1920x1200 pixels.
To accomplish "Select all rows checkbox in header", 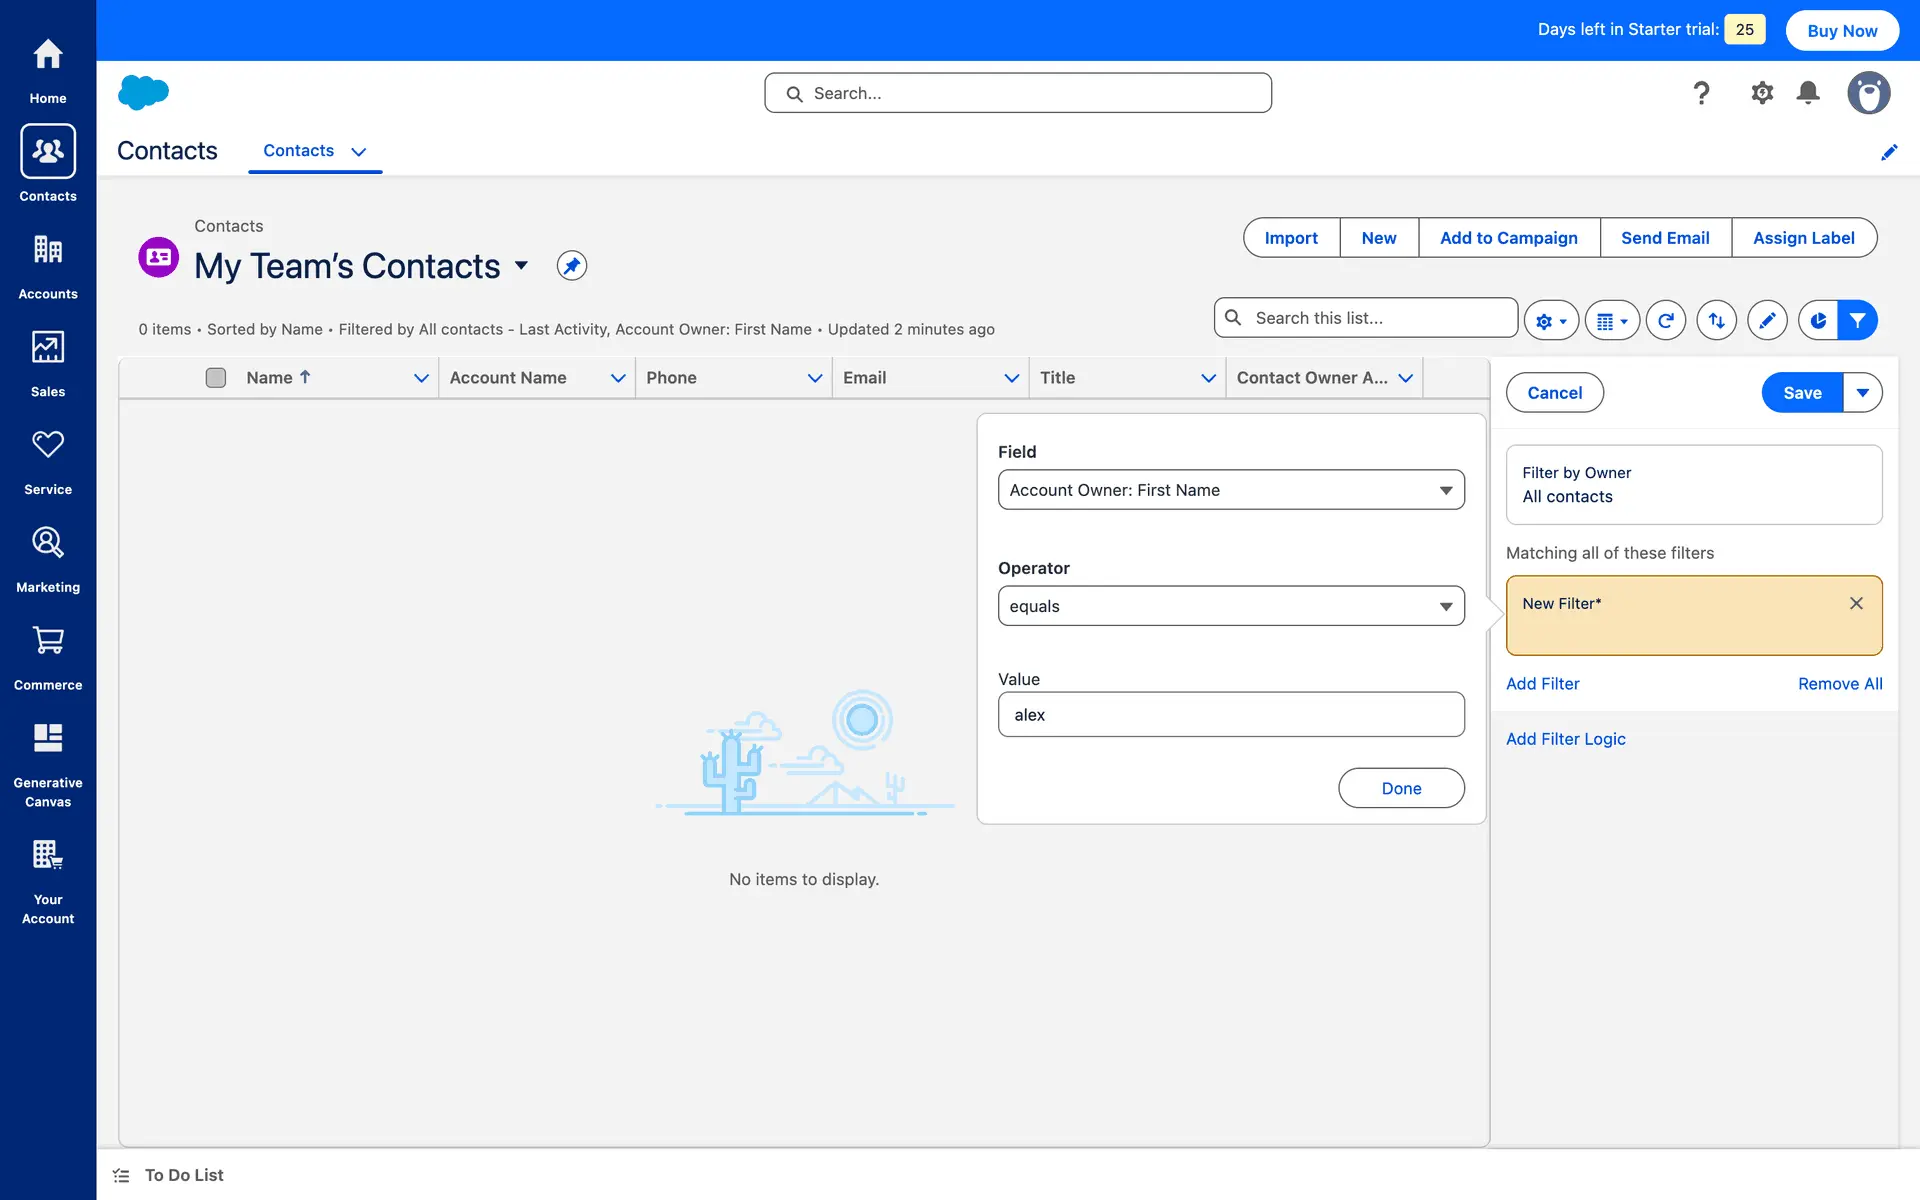I will pos(215,378).
